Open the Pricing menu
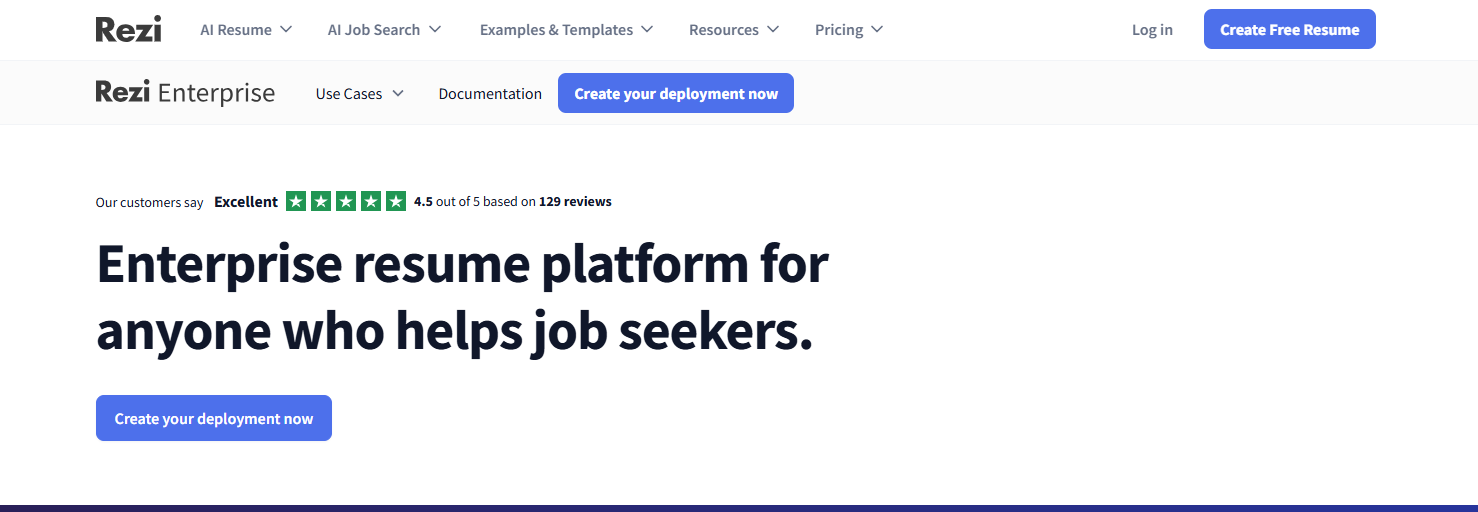The image size is (1478, 512). pos(849,30)
